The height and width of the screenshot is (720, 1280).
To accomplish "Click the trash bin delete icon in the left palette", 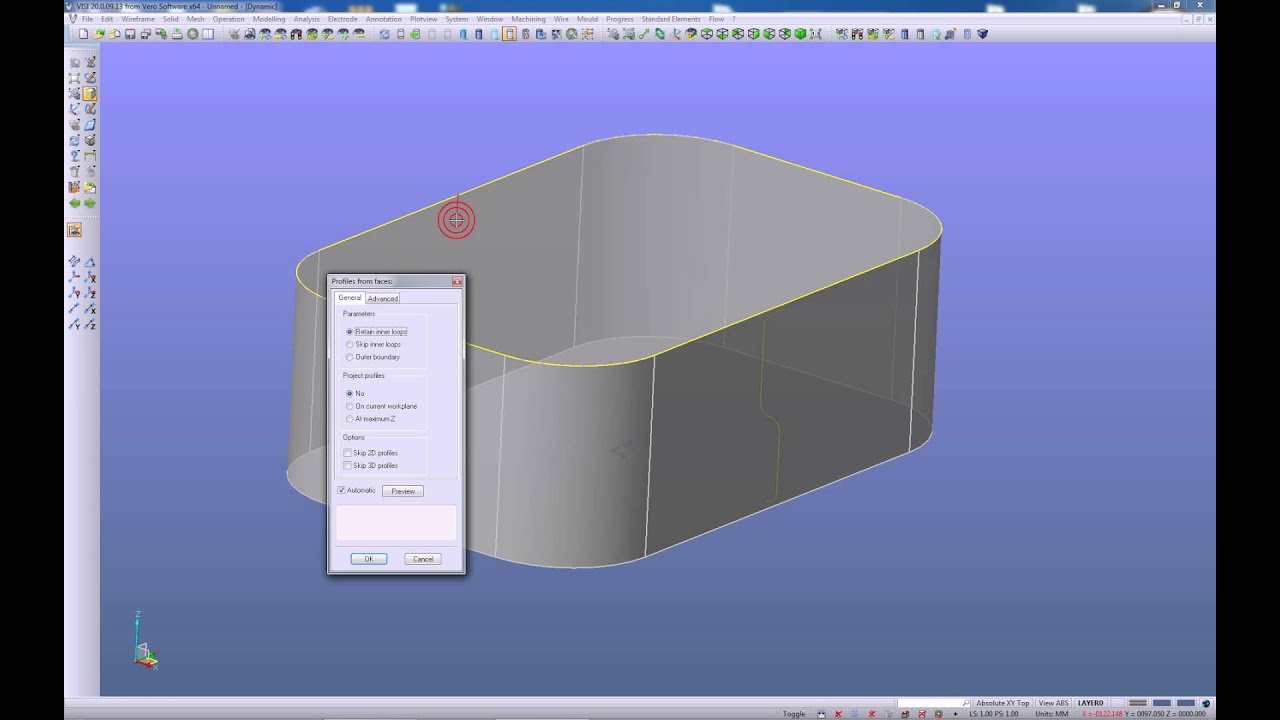I will [74, 171].
